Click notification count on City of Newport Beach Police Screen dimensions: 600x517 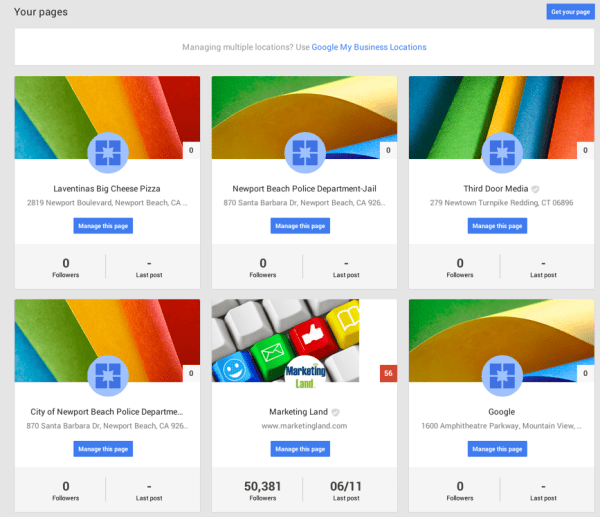[x=191, y=373]
